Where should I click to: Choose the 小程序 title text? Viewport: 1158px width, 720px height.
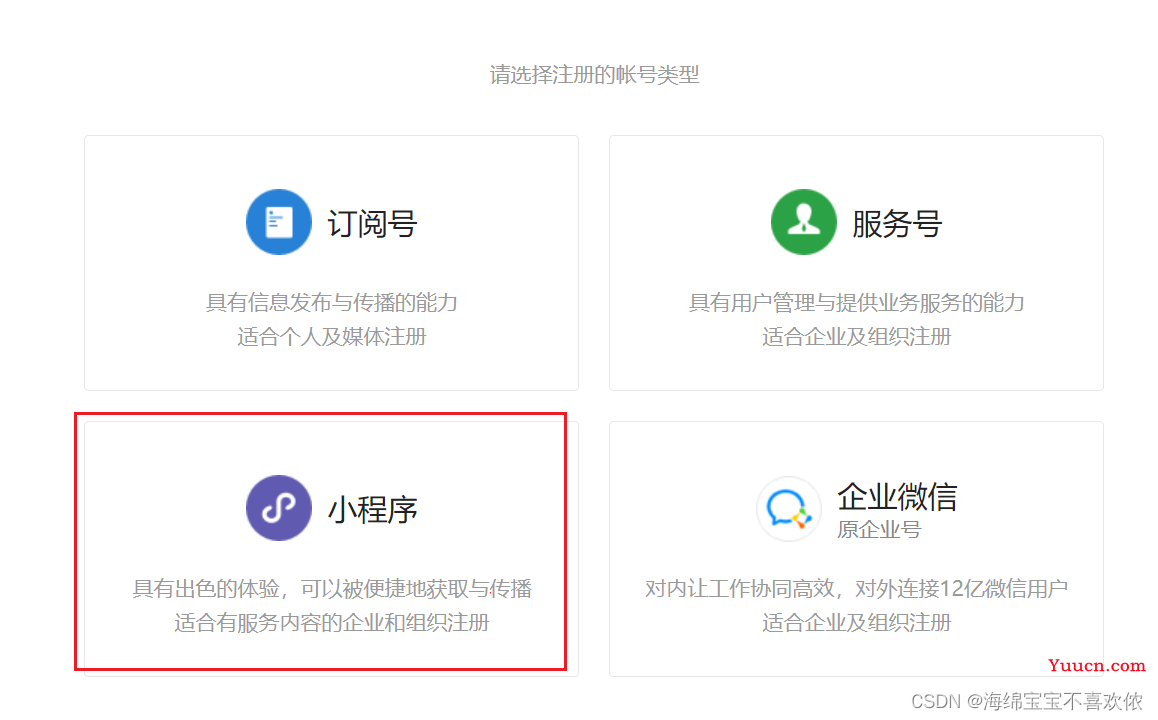coord(373,510)
